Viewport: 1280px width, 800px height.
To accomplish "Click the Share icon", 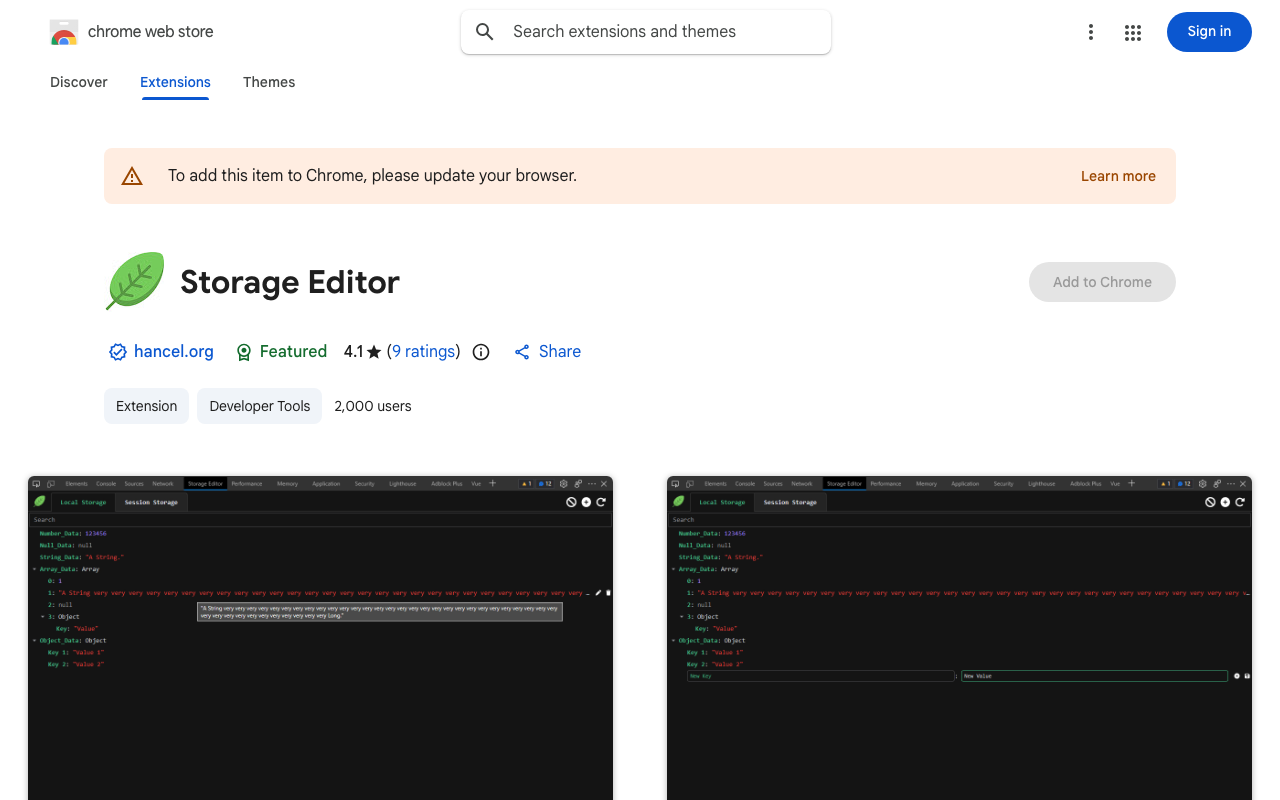I will pyautogui.click(x=522, y=352).
